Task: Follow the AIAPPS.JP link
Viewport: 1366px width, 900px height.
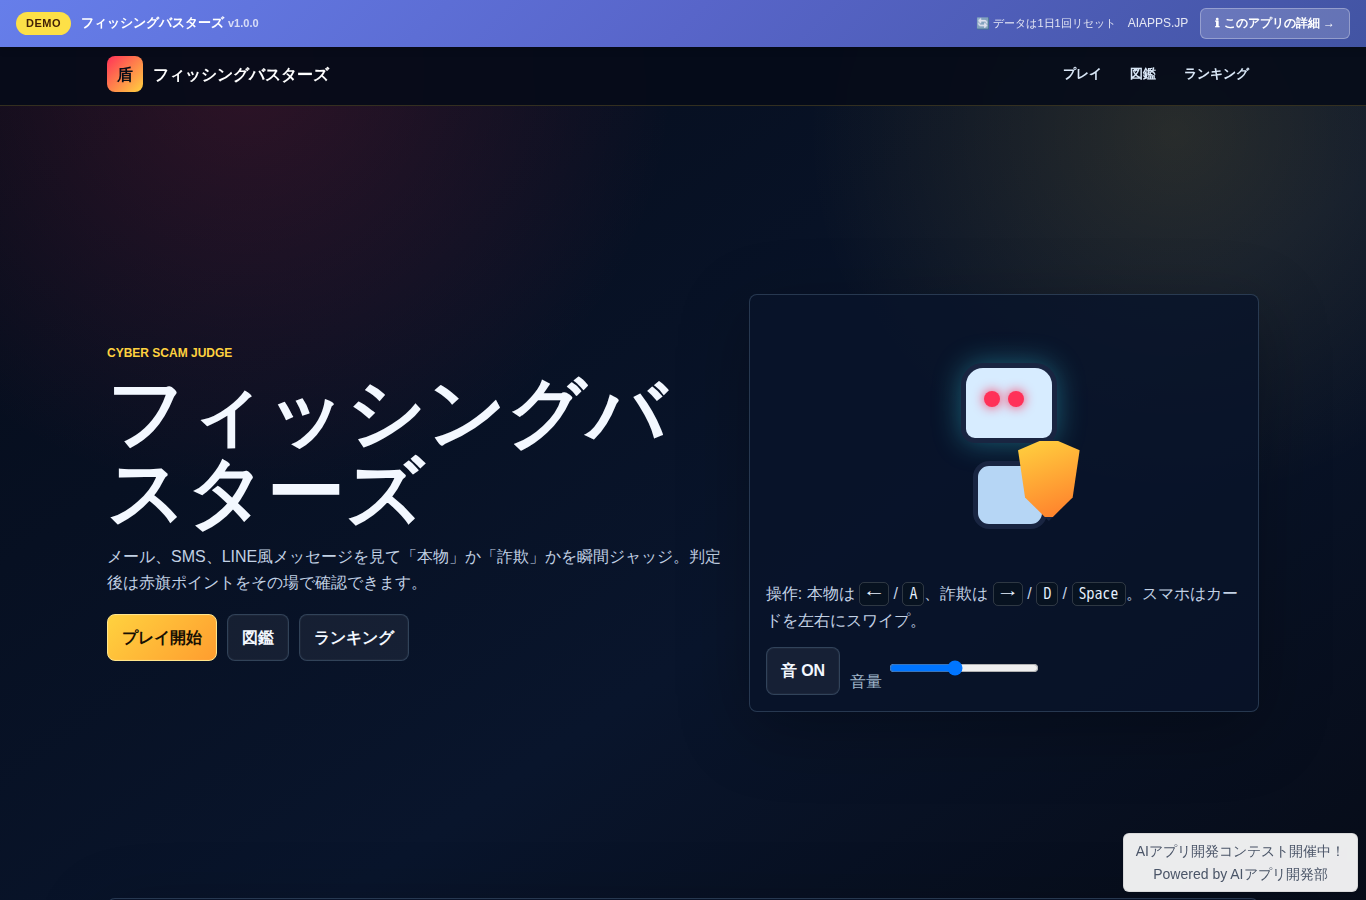Action: click(x=1158, y=23)
